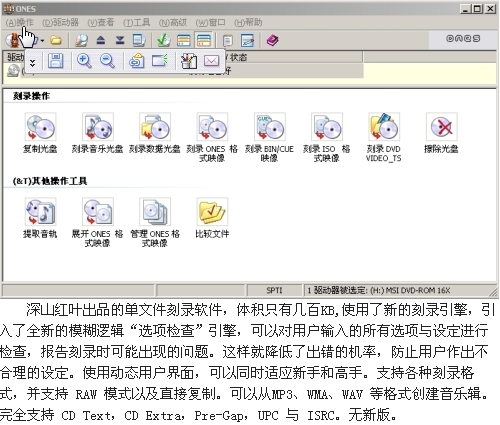Click the green checkmark disc toolbar icon
Screen dimensions: 500x425
click(x=163, y=41)
